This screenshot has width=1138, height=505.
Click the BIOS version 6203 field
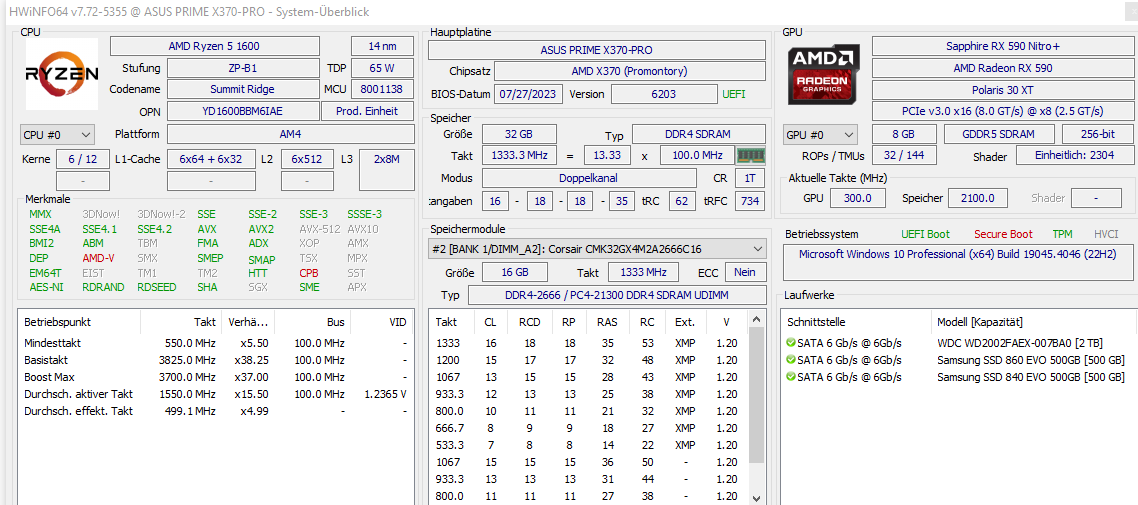tap(663, 94)
